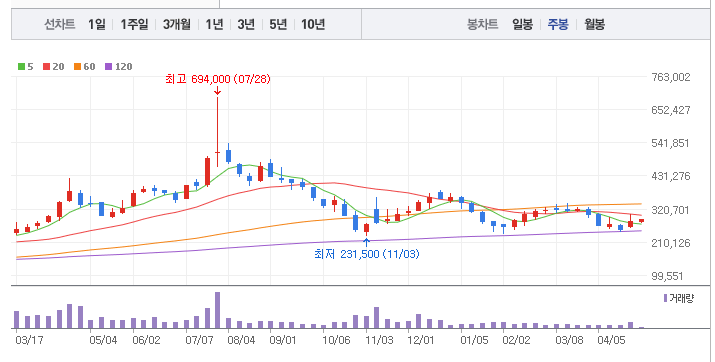Show the 10년 line chart
Image resolution: width=715 pixels, height=362 pixels.
coord(313,24)
